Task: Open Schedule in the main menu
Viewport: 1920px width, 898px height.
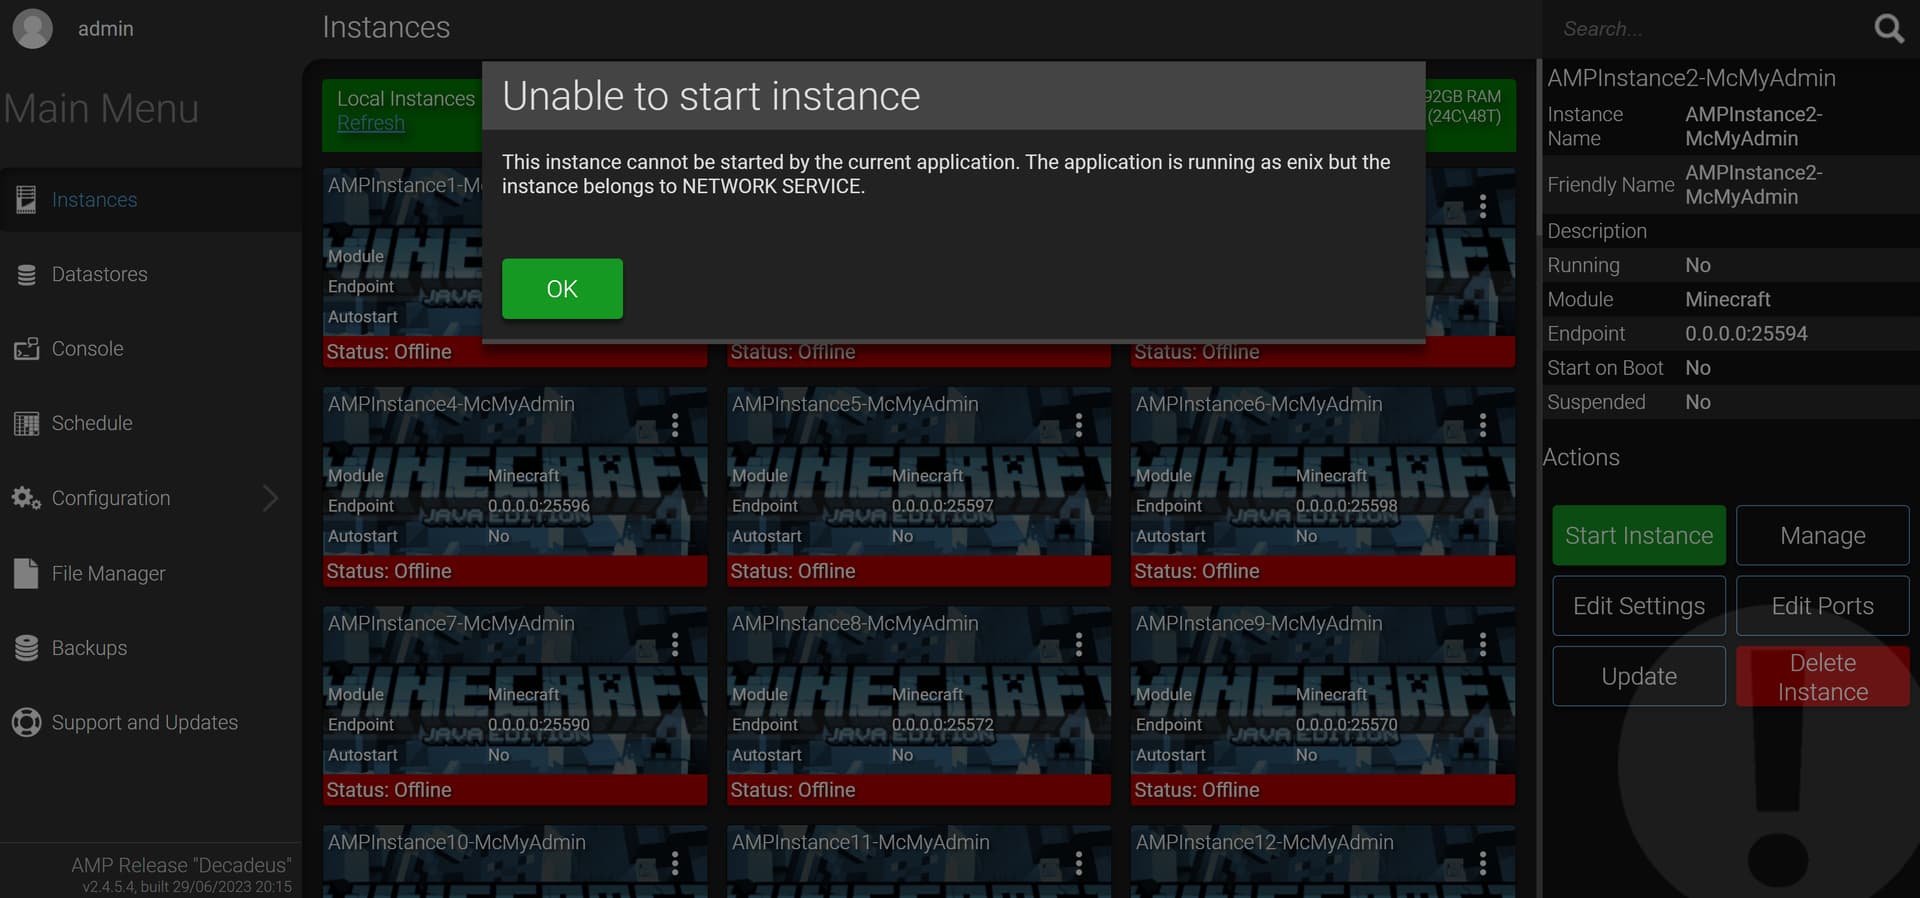Action: coord(151,423)
